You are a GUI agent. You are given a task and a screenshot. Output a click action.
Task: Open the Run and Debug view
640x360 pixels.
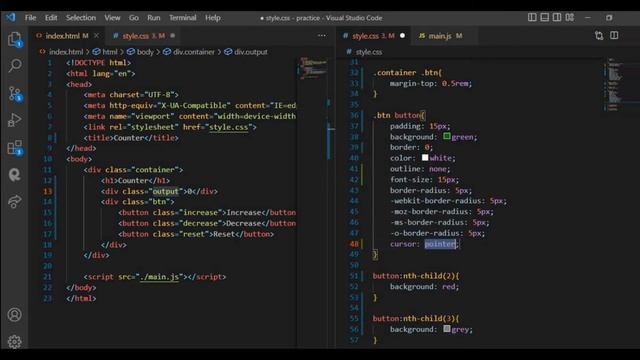point(15,120)
